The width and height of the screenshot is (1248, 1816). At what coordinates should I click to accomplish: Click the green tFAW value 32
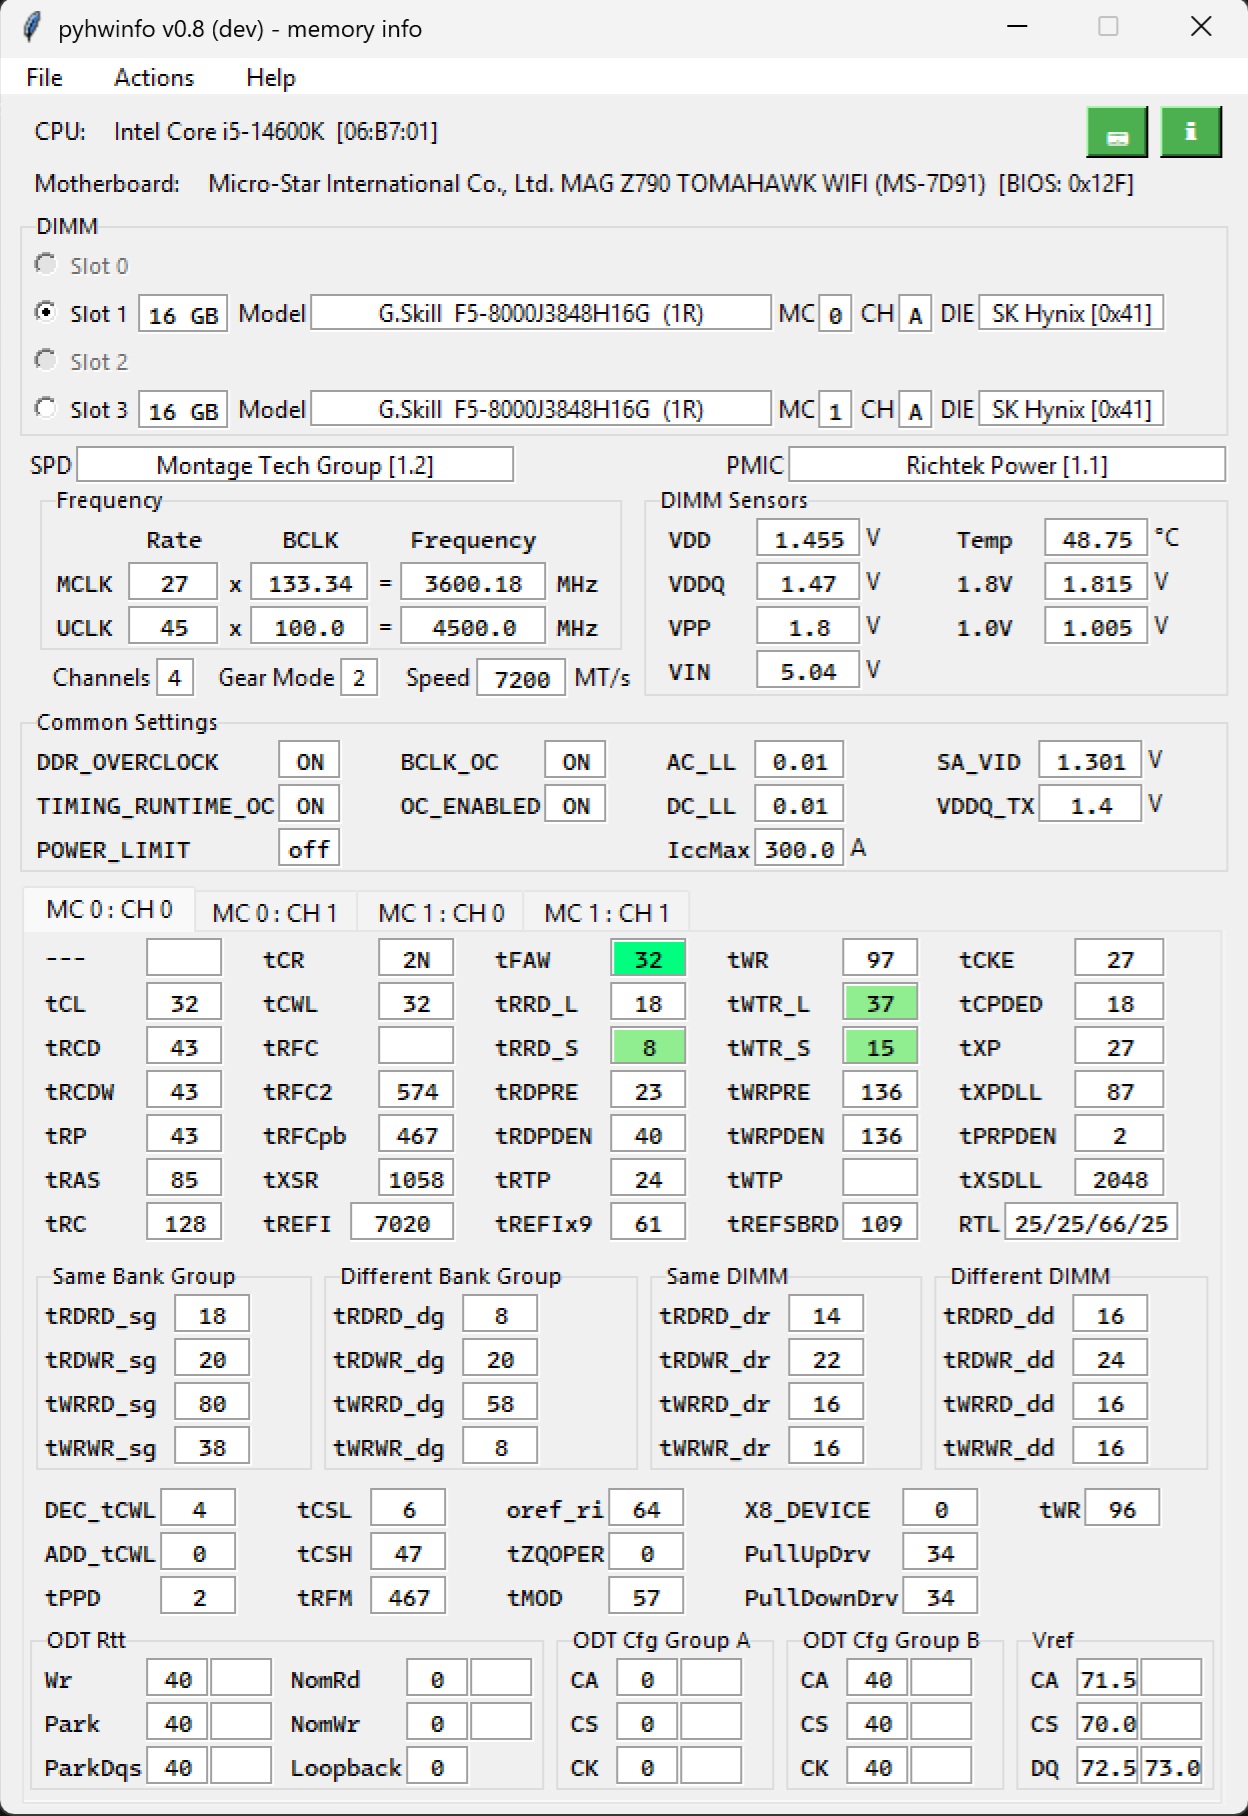(x=648, y=960)
